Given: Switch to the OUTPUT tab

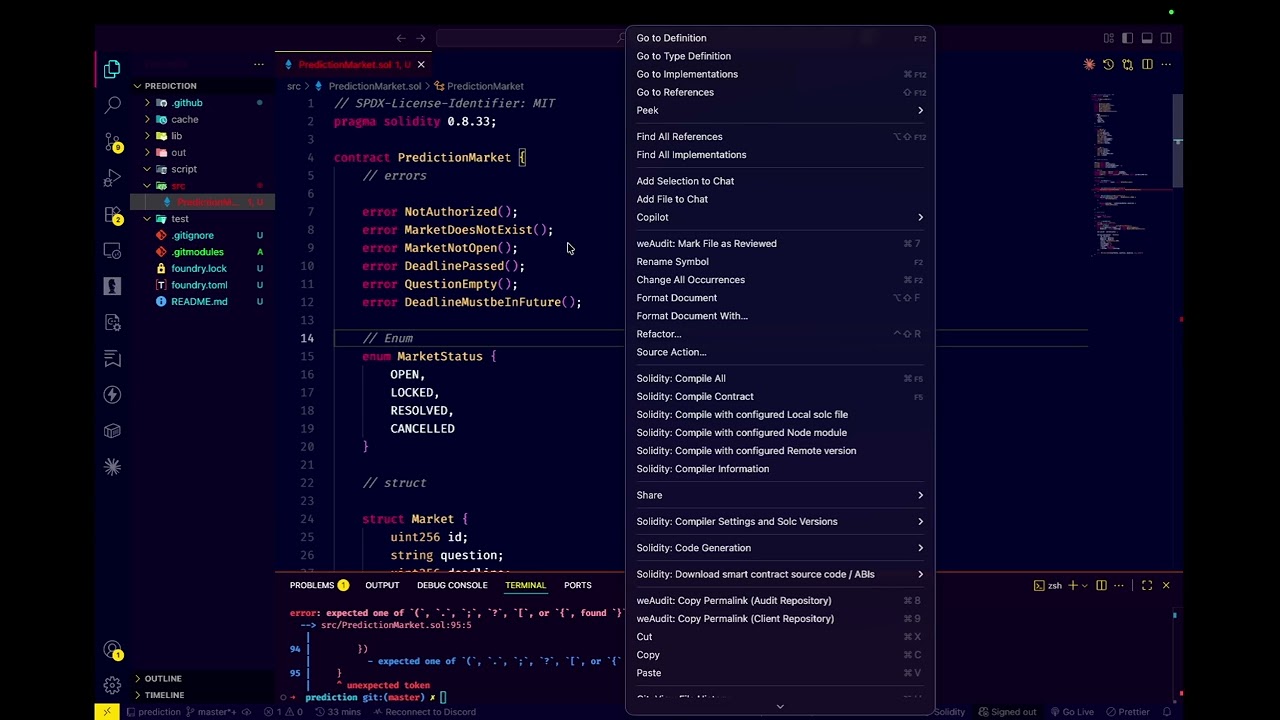Looking at the screenshot, I should tap(382, 585).
